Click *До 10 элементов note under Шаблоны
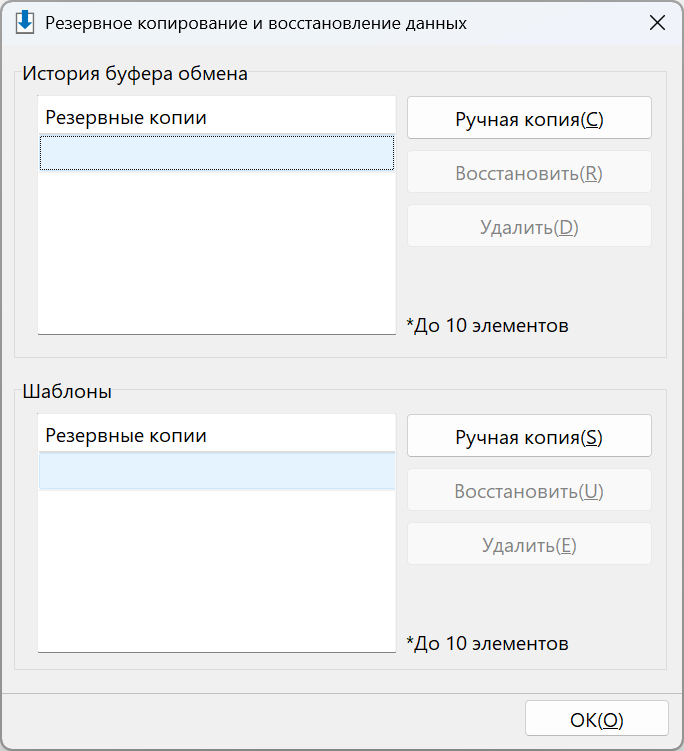 click(x=487, y=643)
